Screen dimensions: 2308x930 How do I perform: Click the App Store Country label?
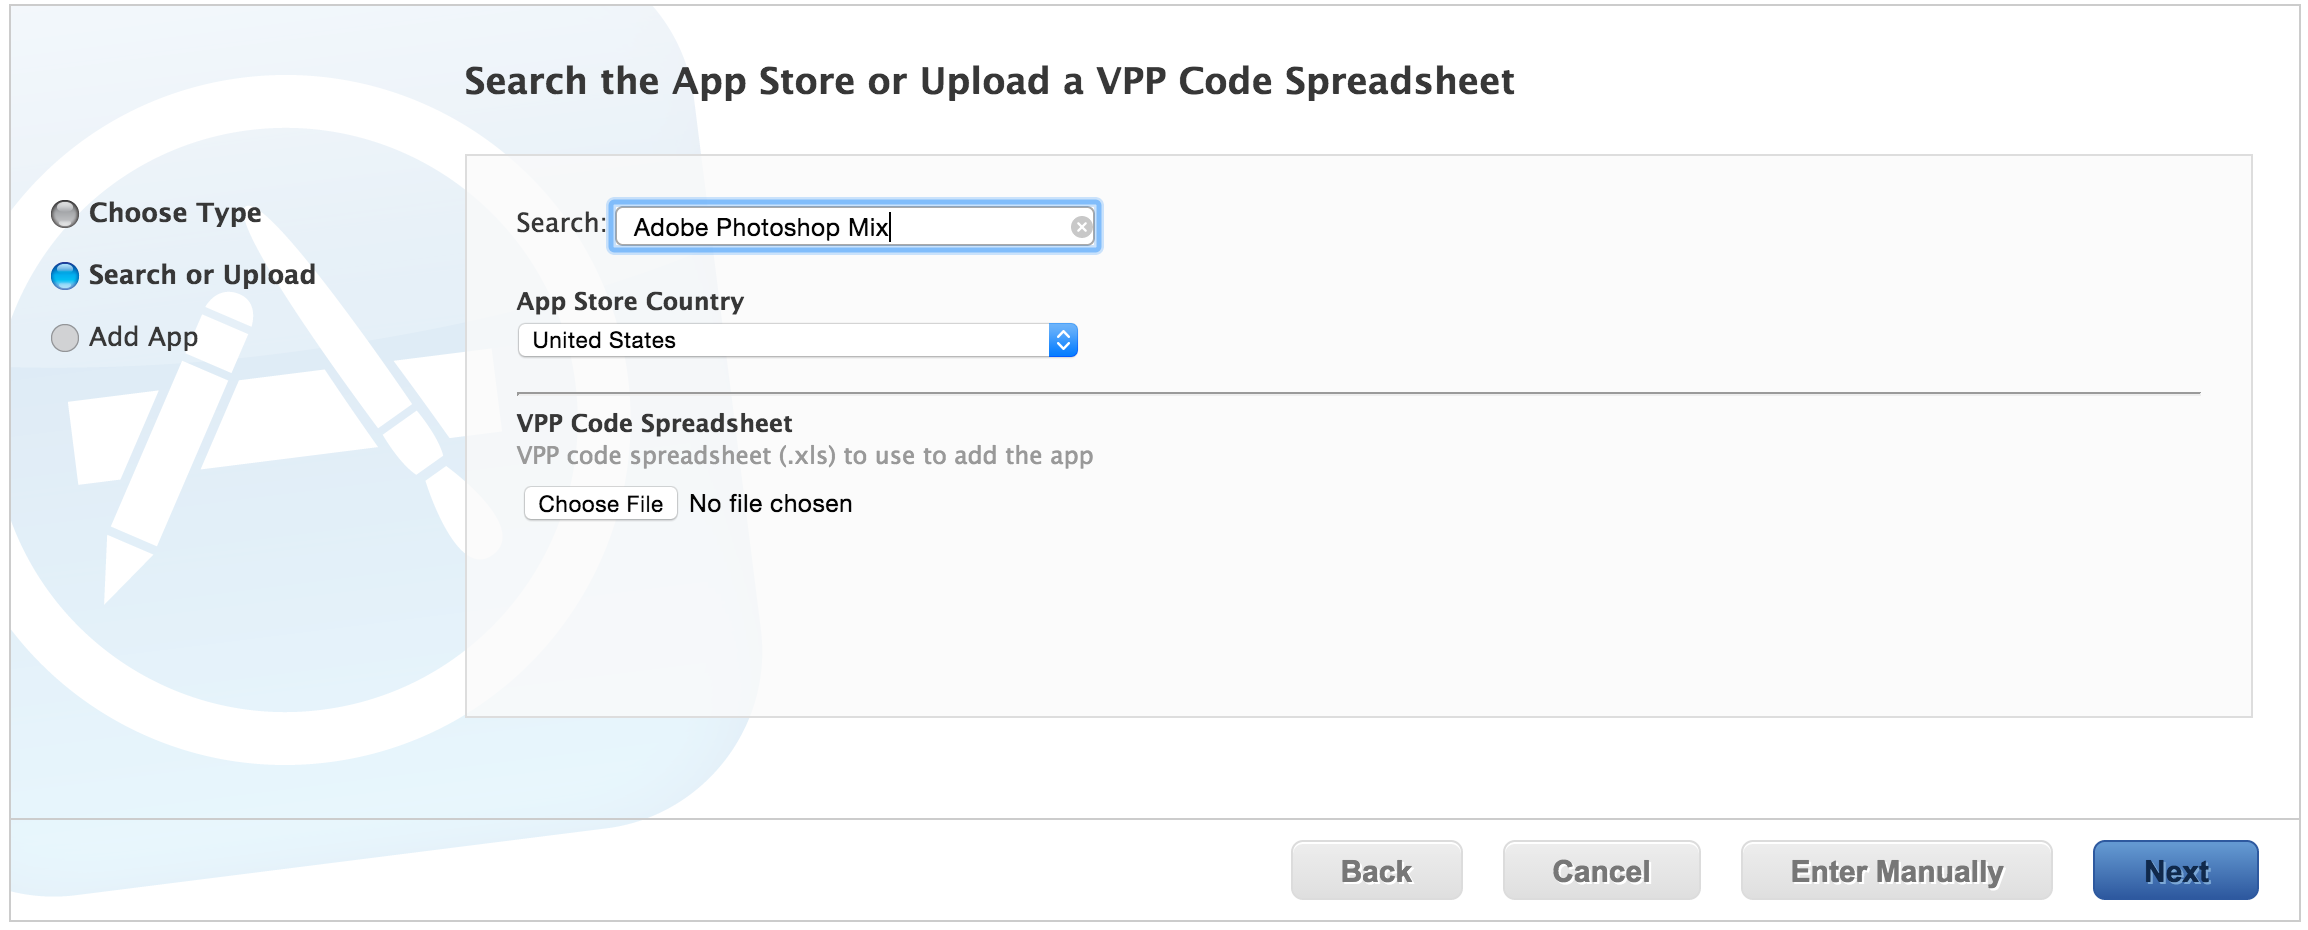(x=630, y=301)
